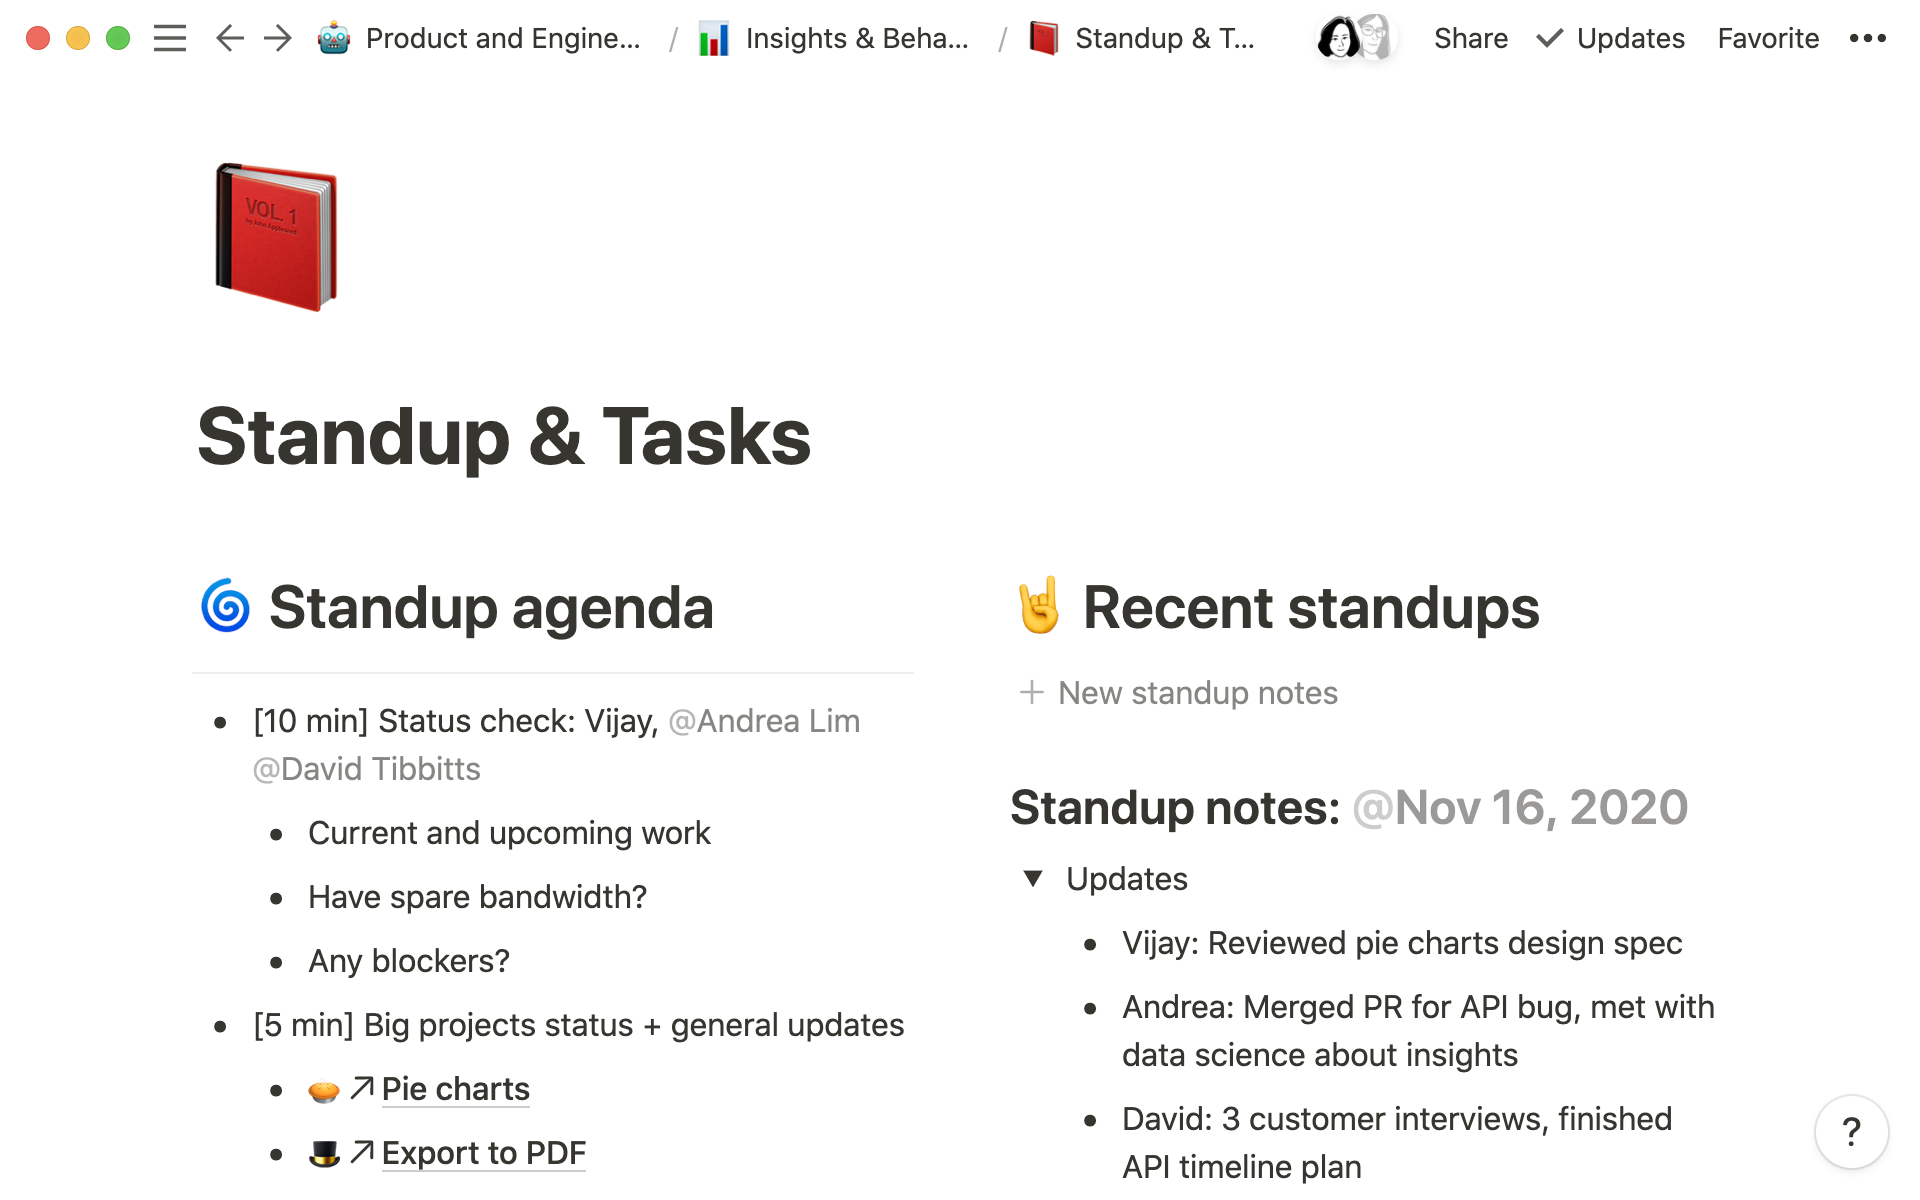Toggle Favorite for this page
The image size is (1920, 1200).
1768,39
